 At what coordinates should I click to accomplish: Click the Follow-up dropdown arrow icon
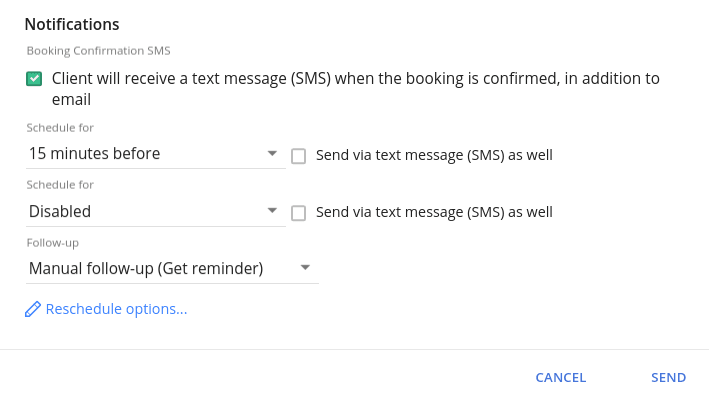305,267
